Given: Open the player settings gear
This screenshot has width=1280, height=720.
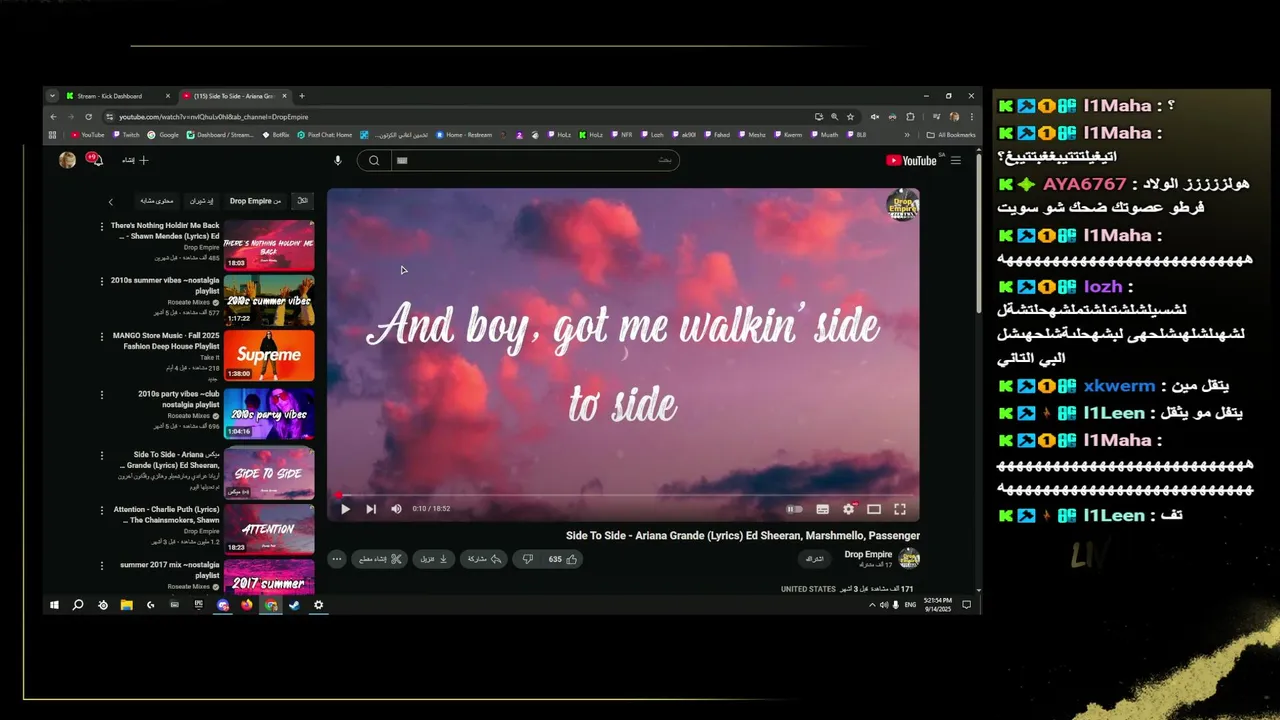Looking at the screenshot, I should tap(849, 509).
